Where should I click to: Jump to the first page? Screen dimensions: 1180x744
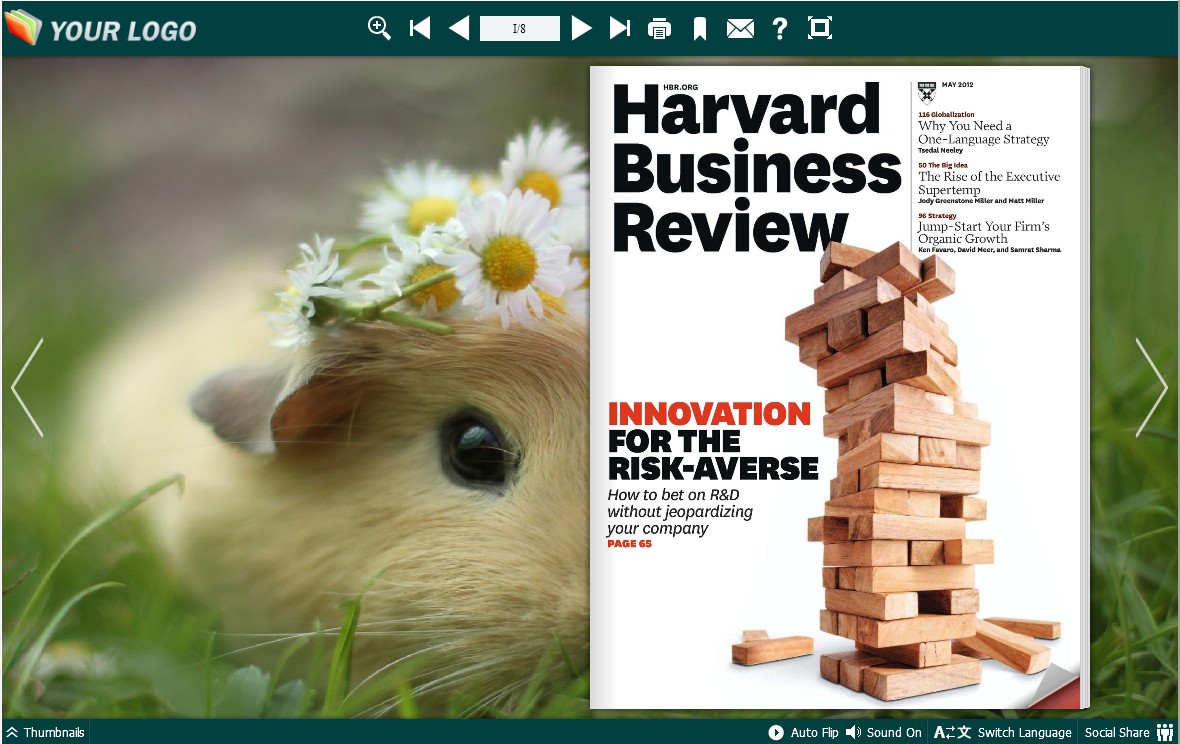tap(420, 29)
